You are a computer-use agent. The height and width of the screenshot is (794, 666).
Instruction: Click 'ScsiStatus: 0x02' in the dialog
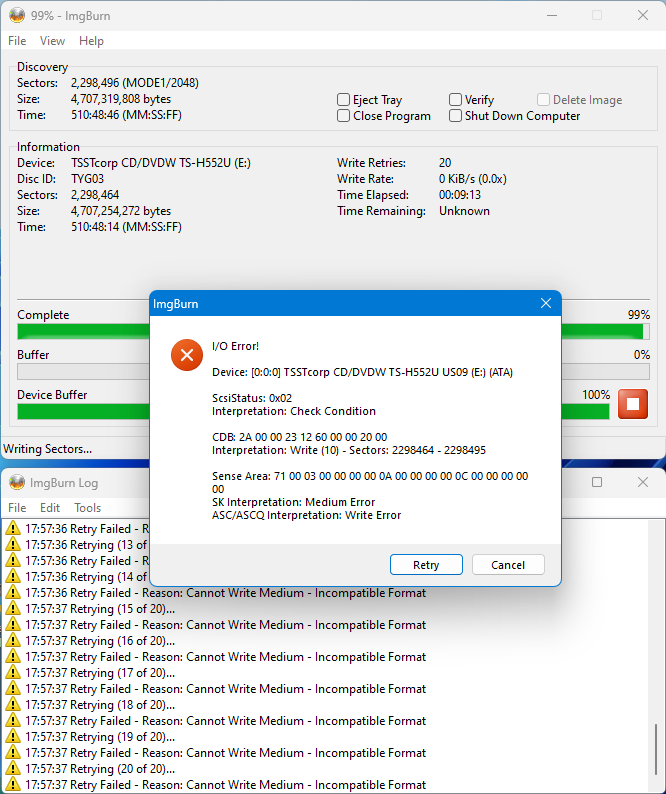(x=252, y=398)
